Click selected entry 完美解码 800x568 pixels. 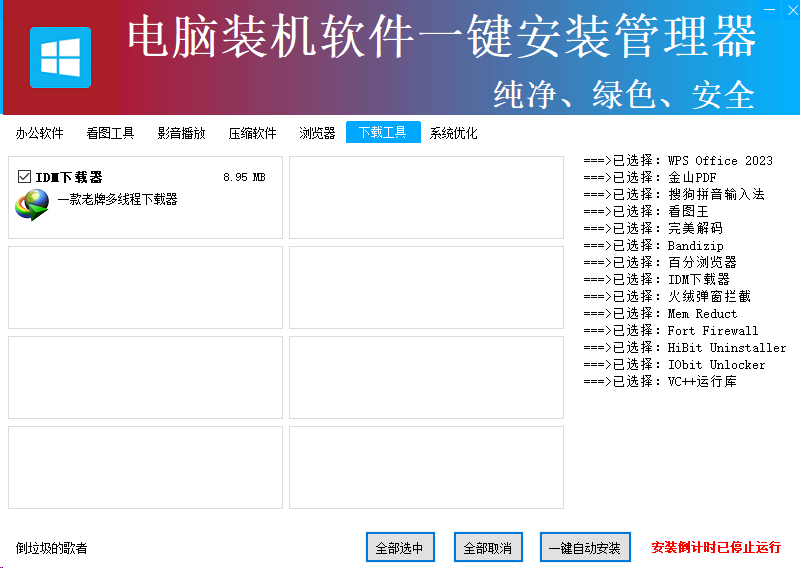(x=653, y=228)
